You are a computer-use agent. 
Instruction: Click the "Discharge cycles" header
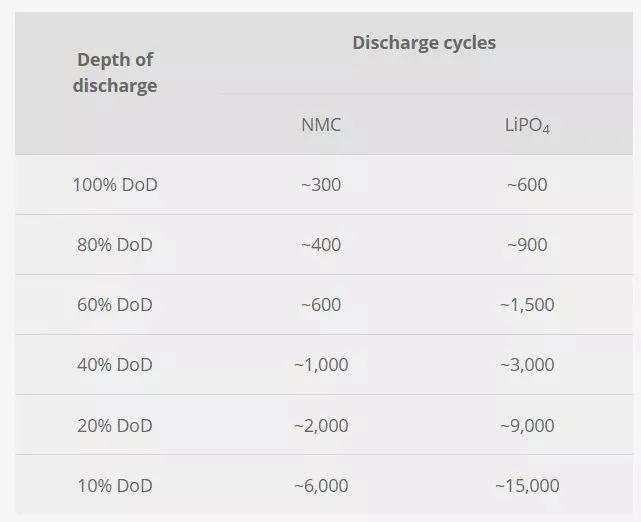(424, 43)
